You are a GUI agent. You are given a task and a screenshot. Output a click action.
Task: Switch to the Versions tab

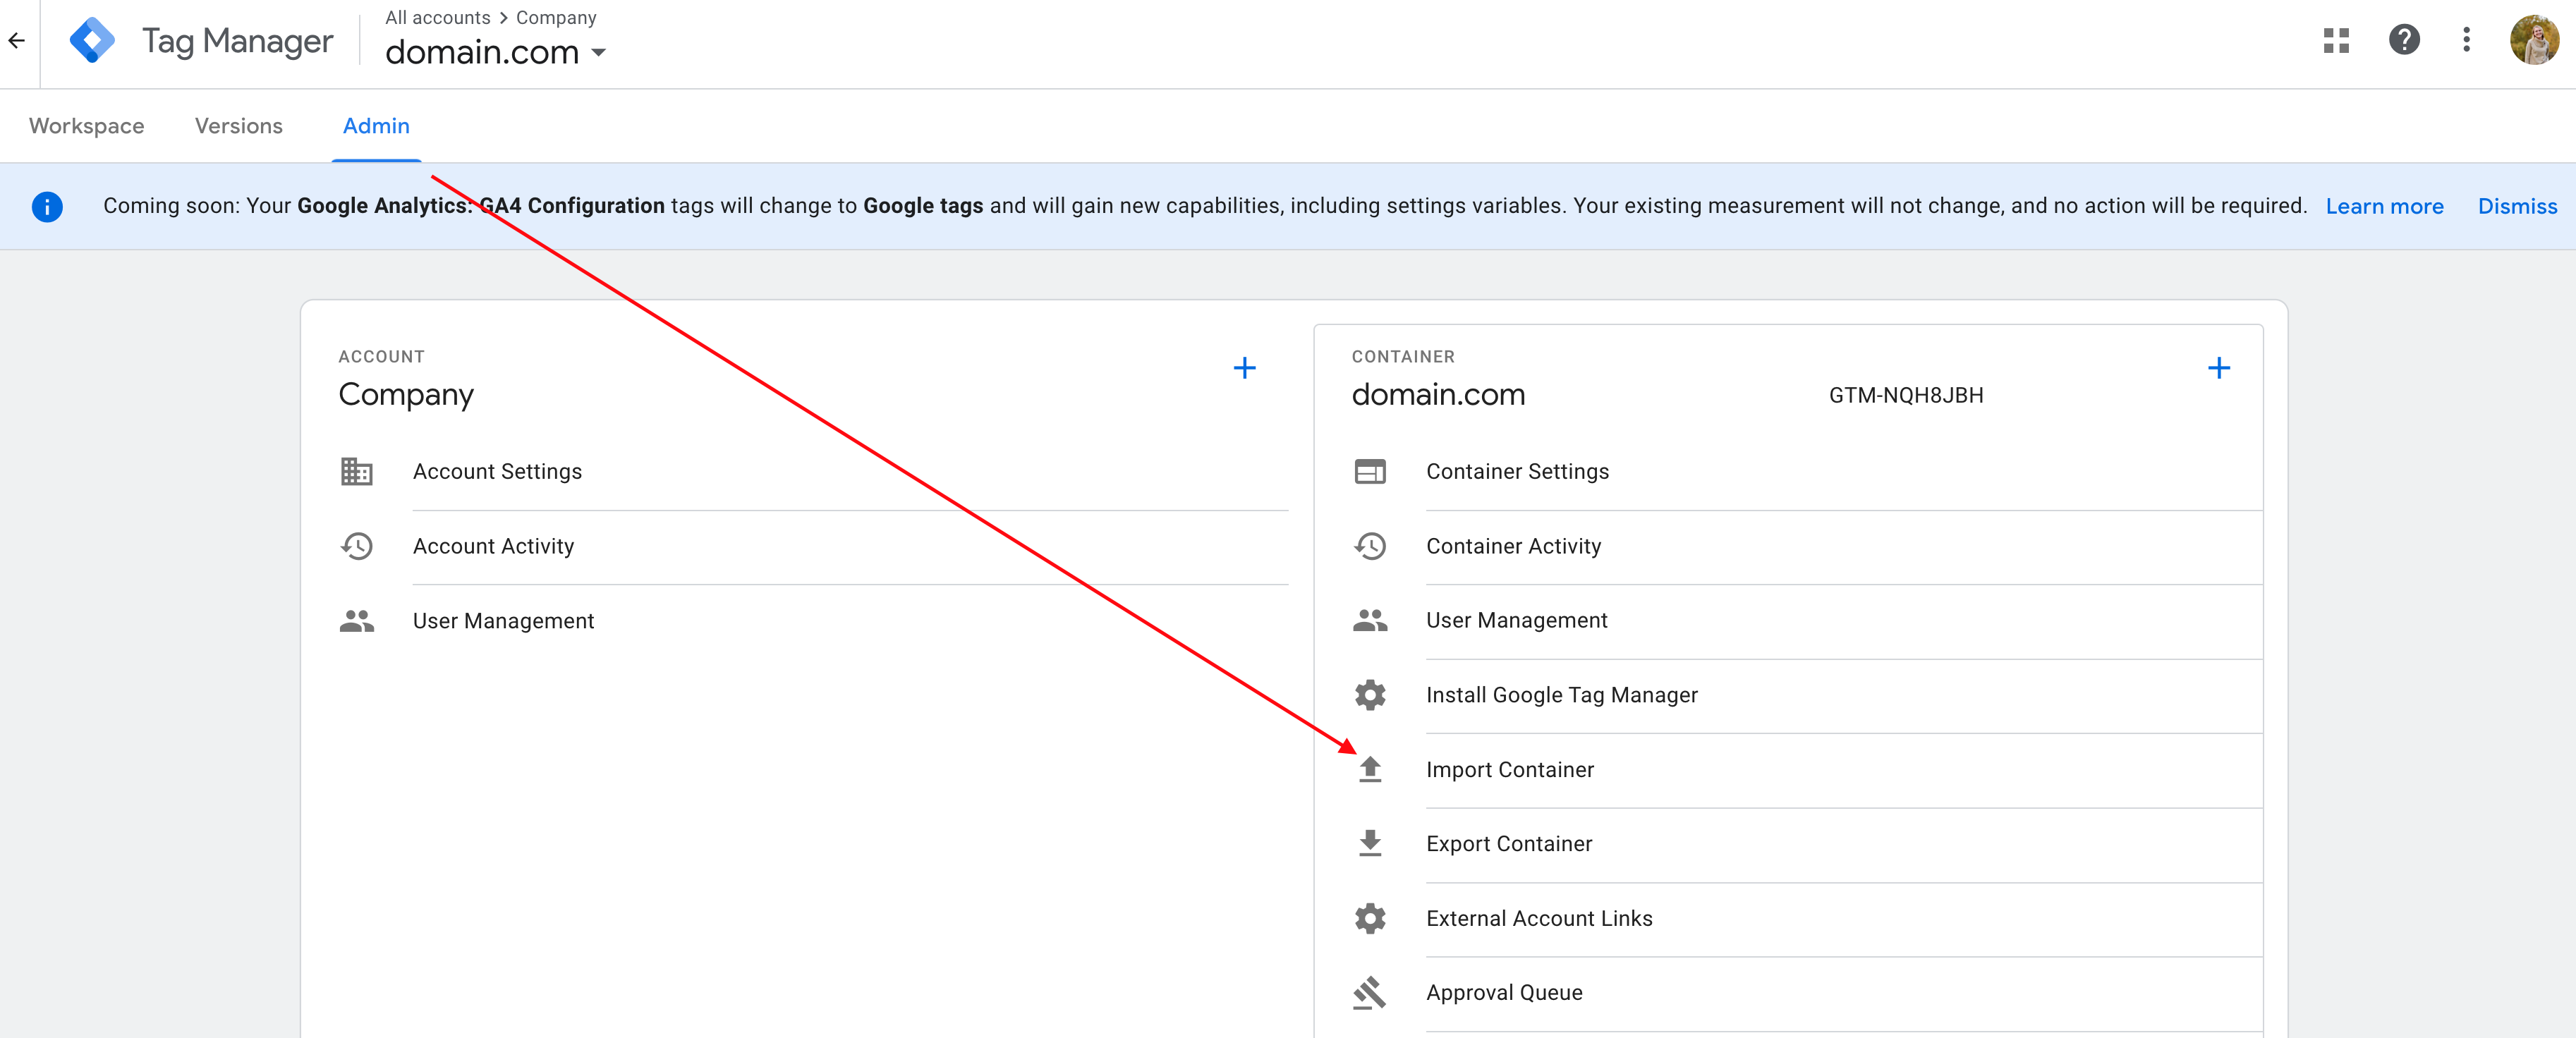pos(238,126)
